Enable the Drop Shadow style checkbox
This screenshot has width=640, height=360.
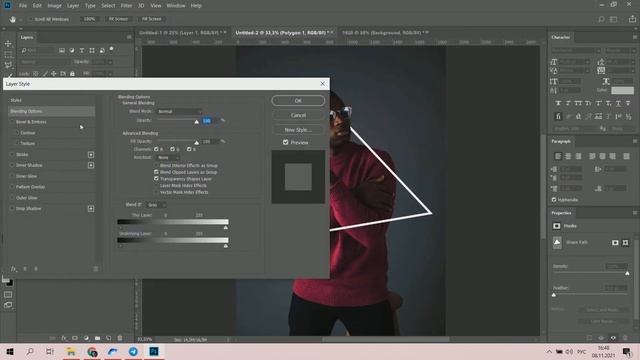12,209
